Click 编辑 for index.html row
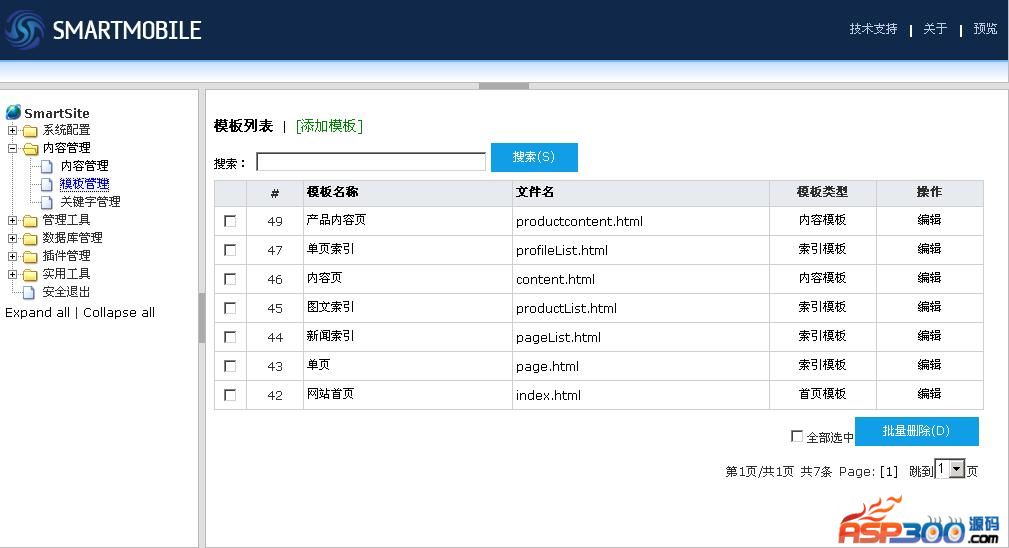This screenshot has width=1009, height=548. (x=929, y=394)
